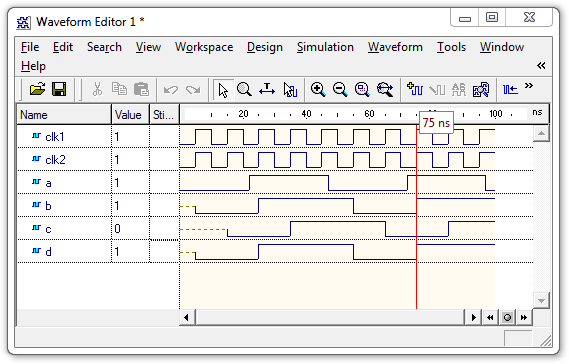The width and height of the screenshot is (569, 364).
Task: Click the vertical scrollbar up arrow
Action: click(x=541, y=133)
